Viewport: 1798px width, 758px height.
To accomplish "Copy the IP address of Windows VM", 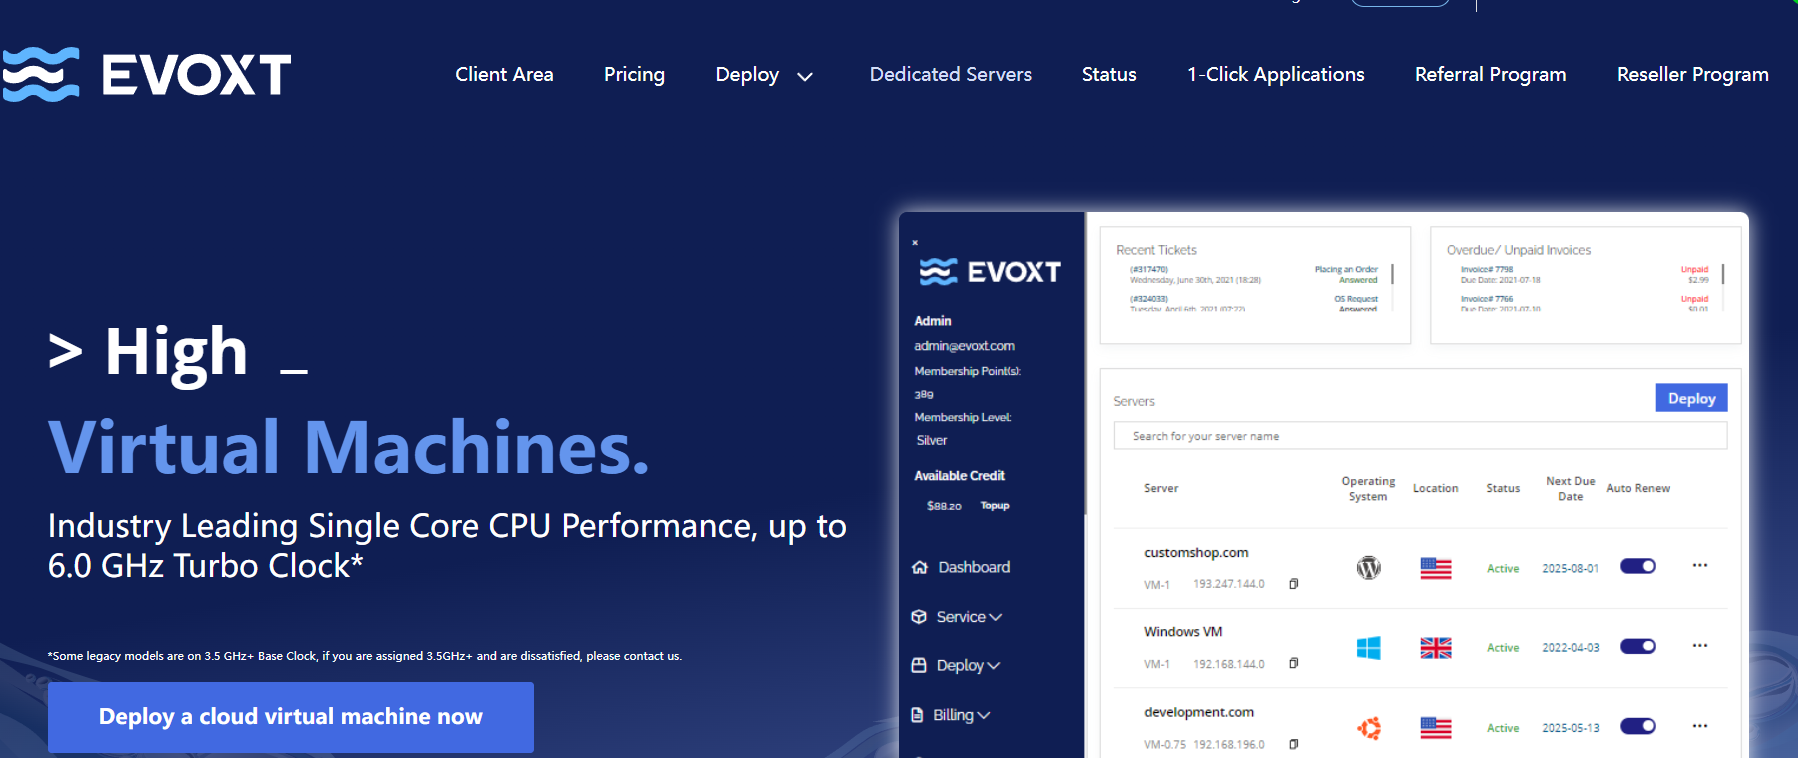I will tap(1293, 663).
